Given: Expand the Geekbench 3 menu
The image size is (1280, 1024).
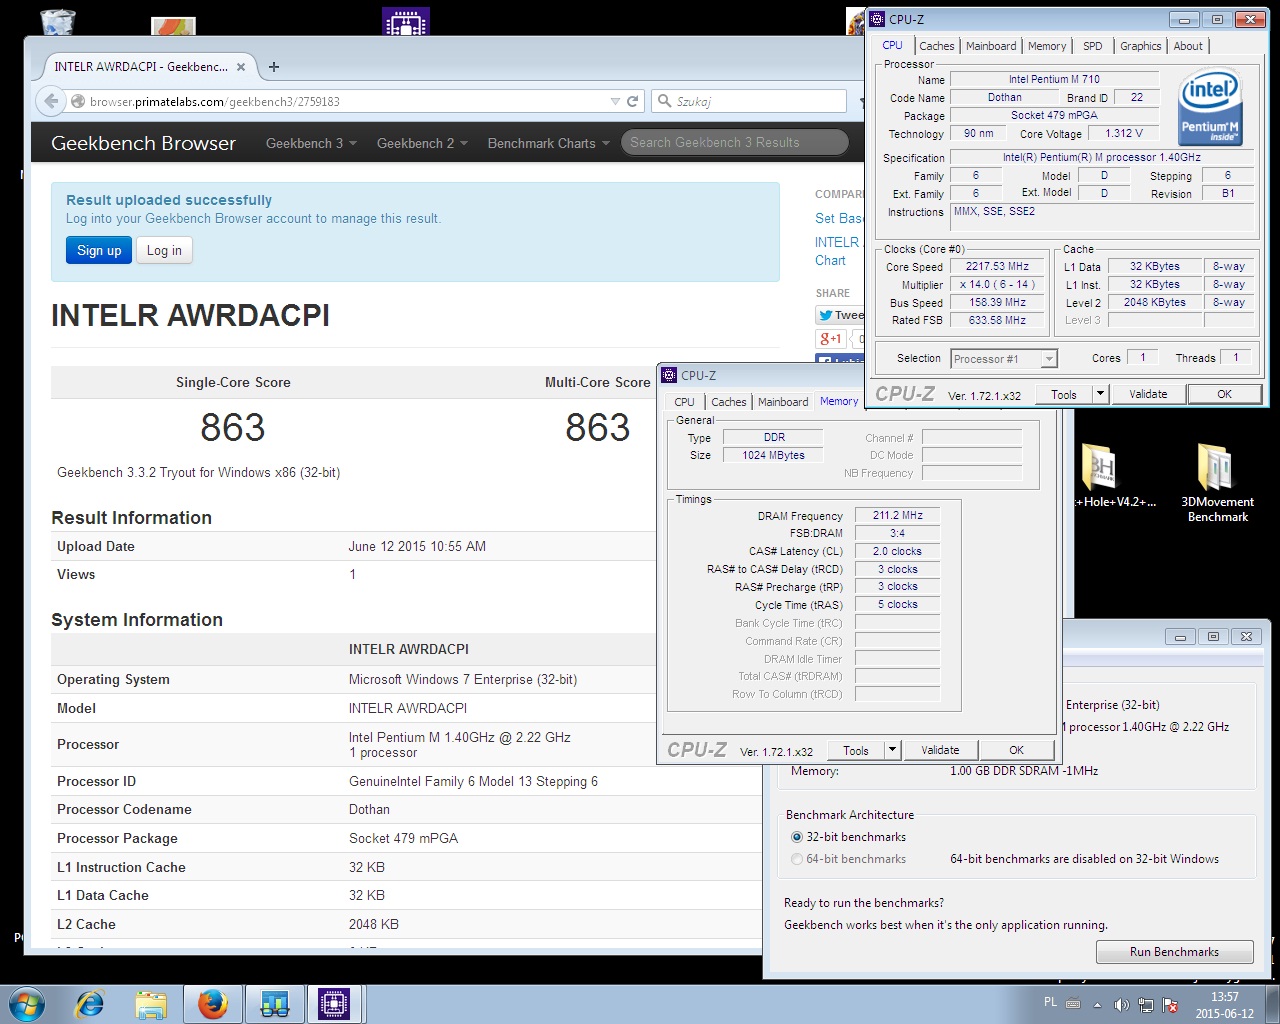Looking at the screenshot, I should click(311, 143).
